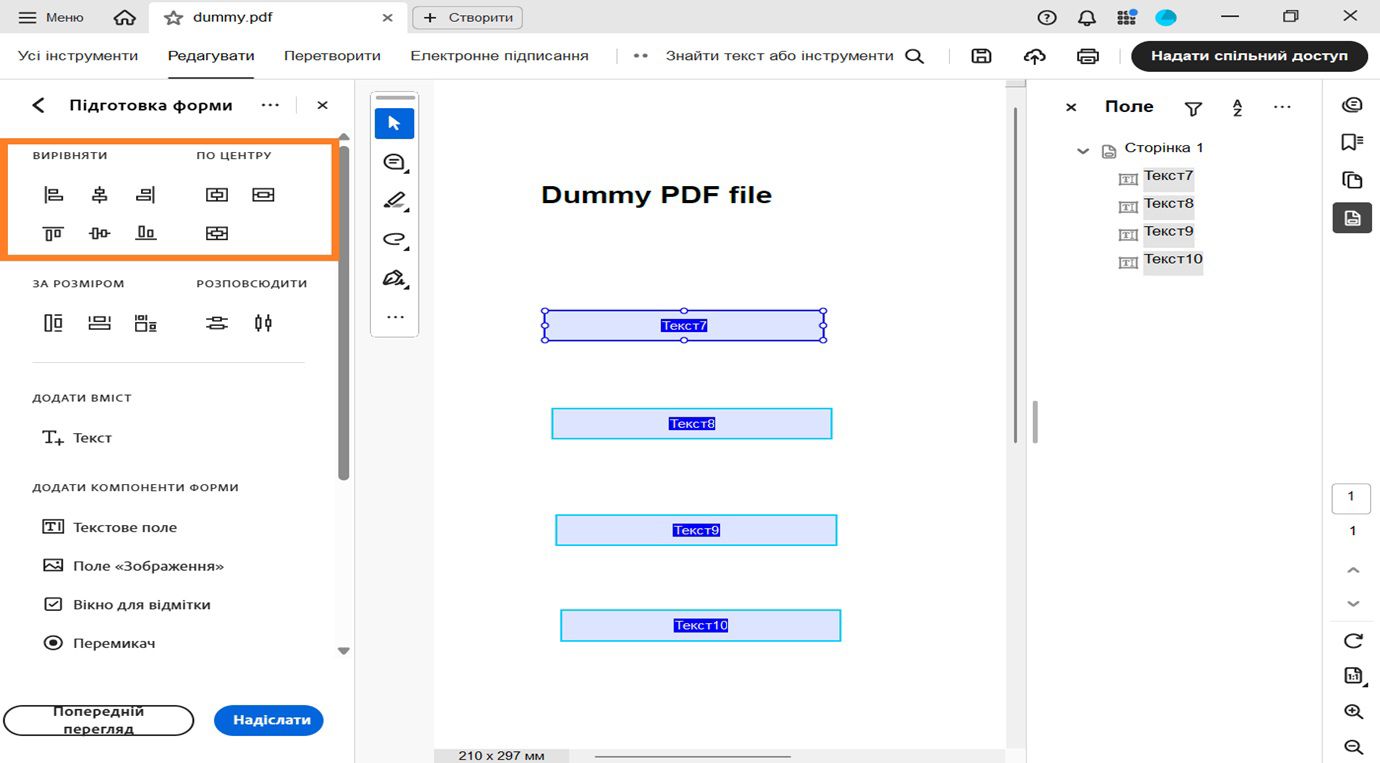The height and width of the screenshot is (763, 1380).
Task: Match width of selected fields
Action: (99, 323)
